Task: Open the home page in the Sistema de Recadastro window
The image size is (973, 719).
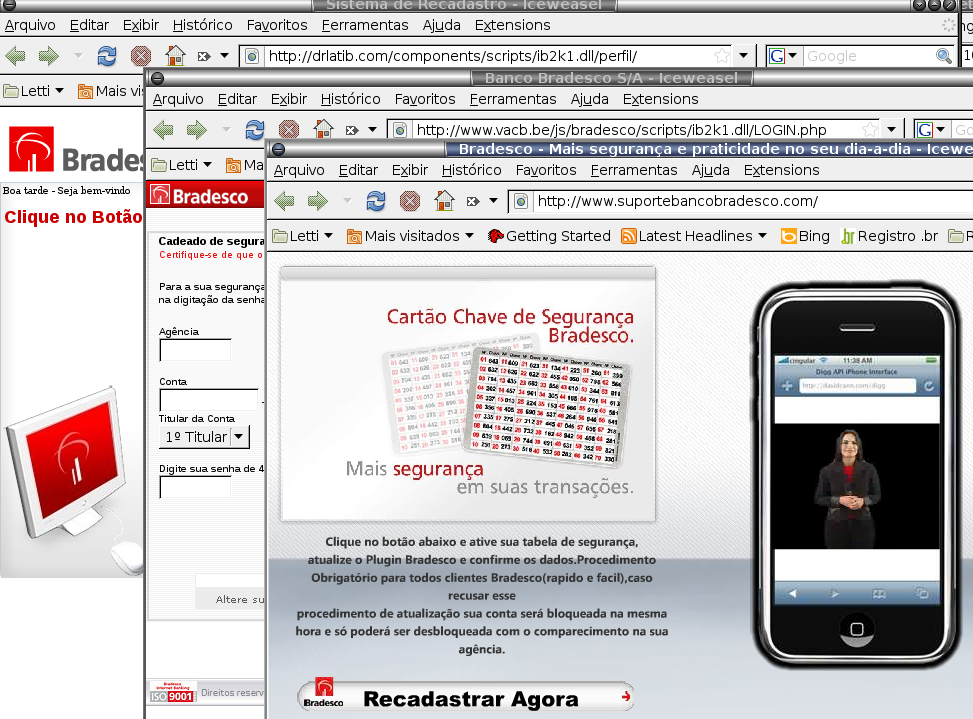Action: tap(176, 56)
